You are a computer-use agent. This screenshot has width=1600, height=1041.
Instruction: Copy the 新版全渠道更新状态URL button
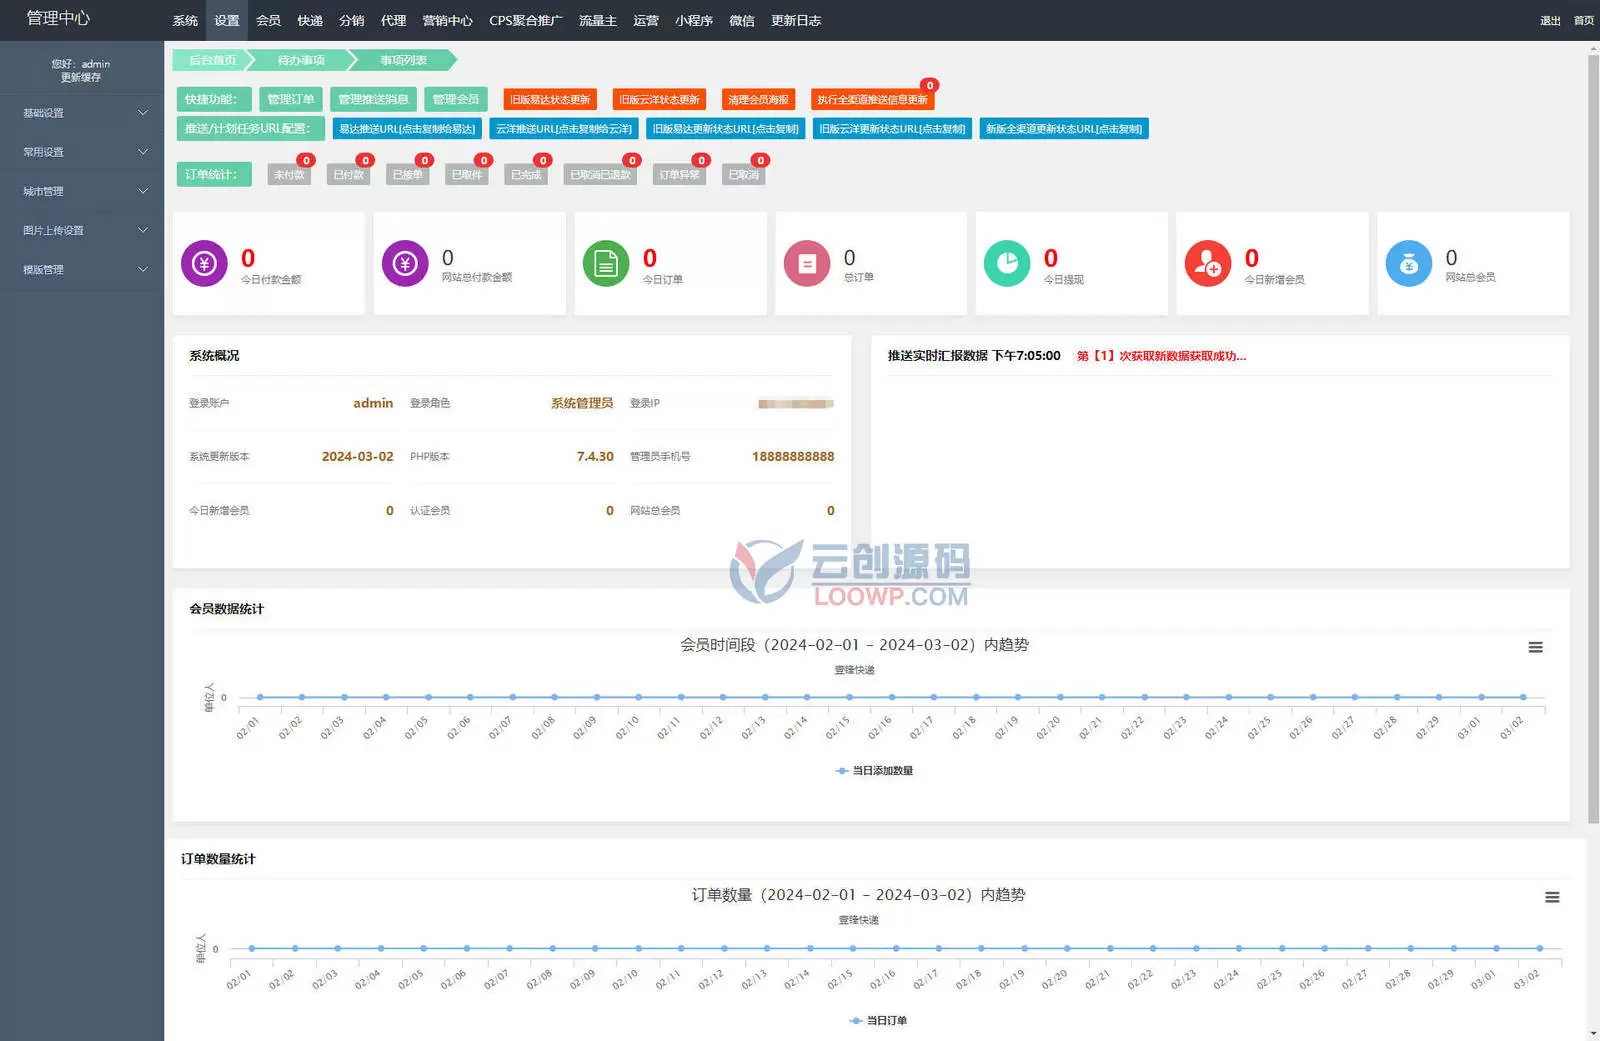[1064, 129]
